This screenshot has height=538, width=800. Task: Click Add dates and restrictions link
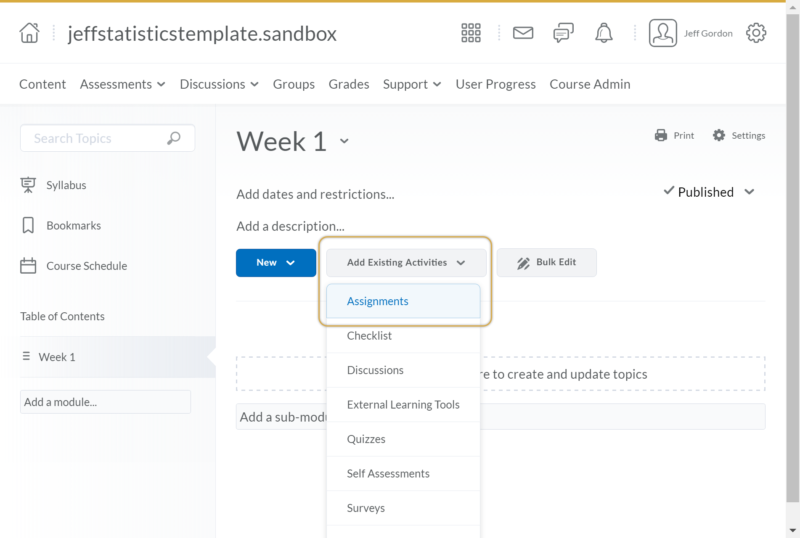pyautogui.click(x=315, y=194)
